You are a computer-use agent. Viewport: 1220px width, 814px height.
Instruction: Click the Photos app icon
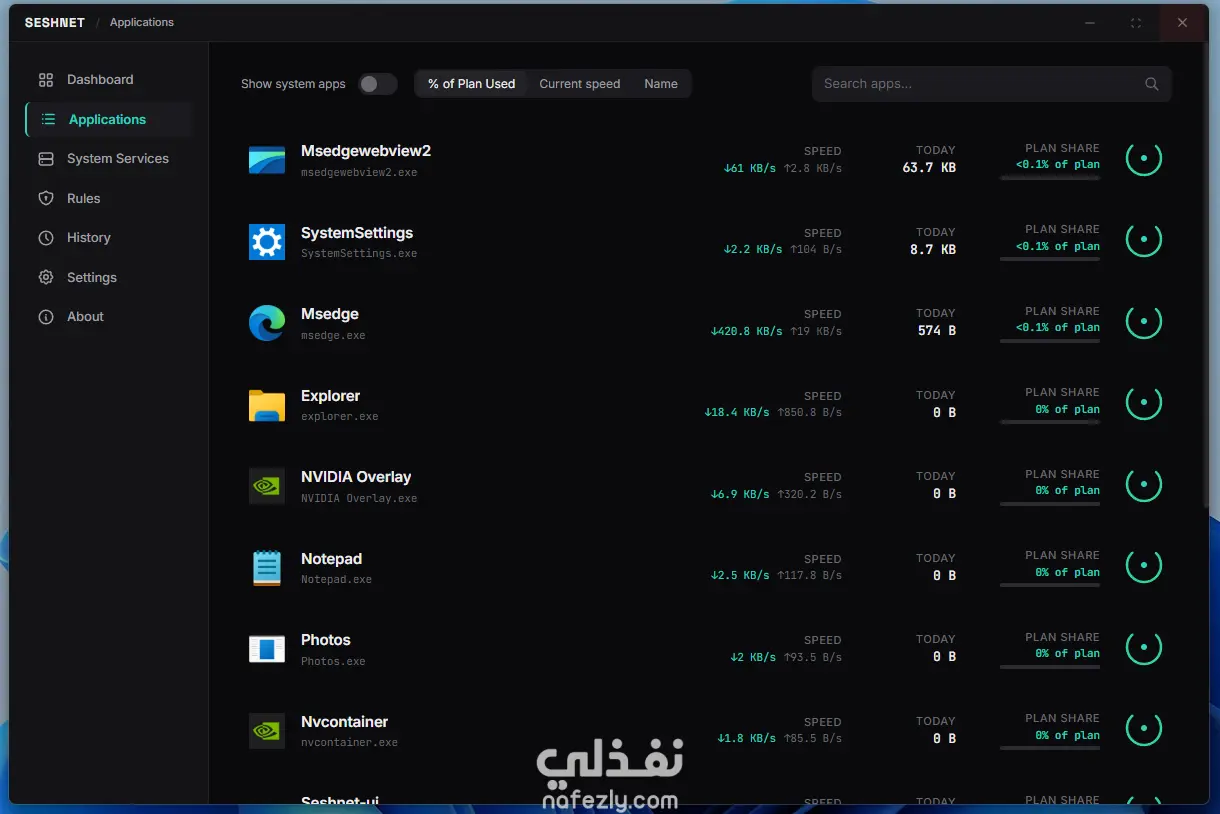[x=267, y=649]
